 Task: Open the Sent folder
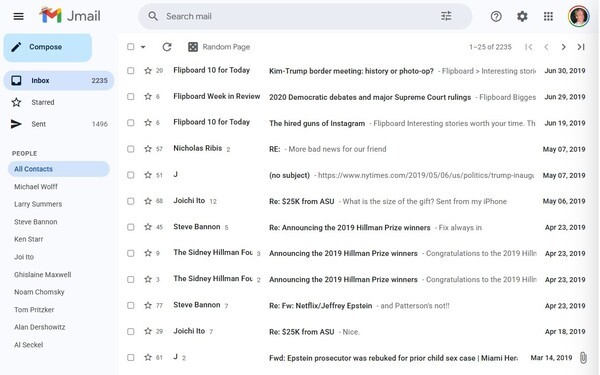click(59, 124)
